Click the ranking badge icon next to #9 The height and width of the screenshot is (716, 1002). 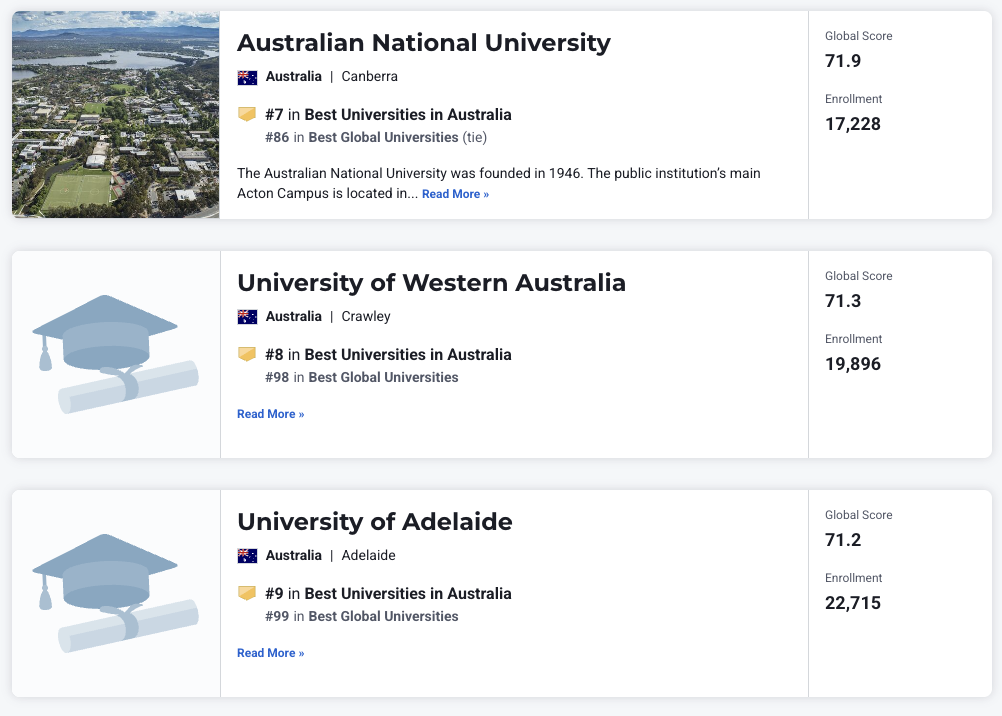(x=247, y=594)
